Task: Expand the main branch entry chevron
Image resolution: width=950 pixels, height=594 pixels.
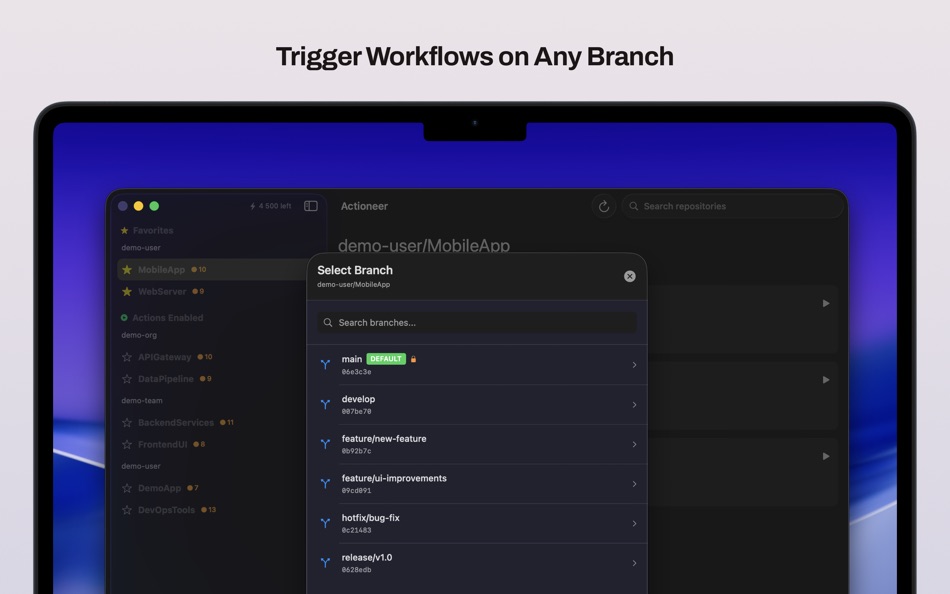Action: click(635, 362)
